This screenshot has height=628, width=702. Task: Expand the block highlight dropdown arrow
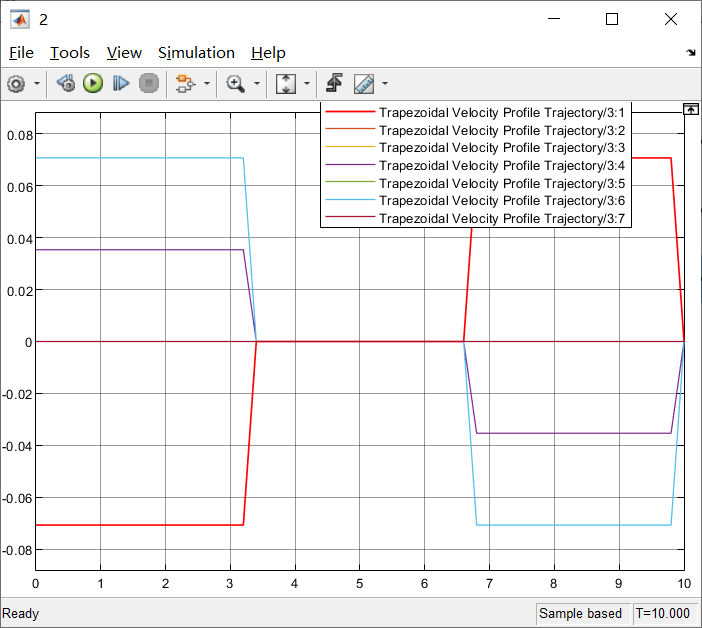(207, 84)
